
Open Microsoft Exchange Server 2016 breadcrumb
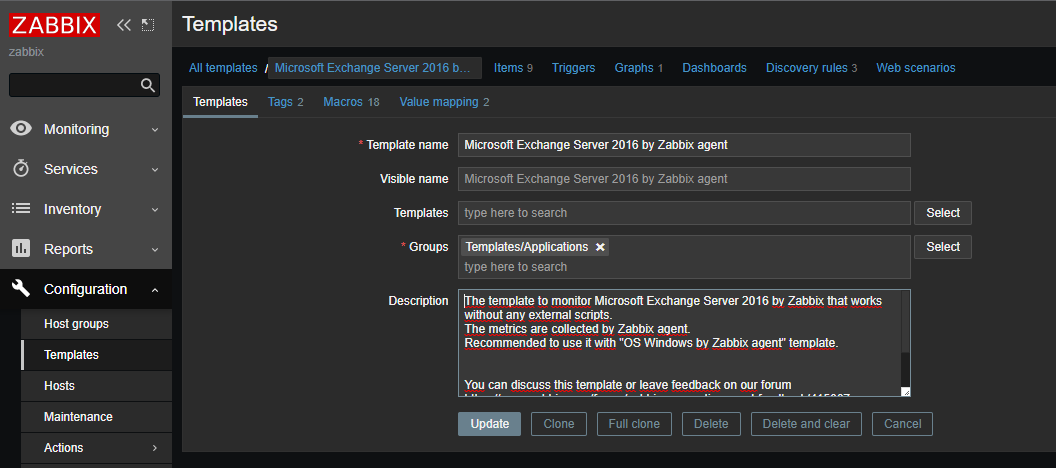tap(375, 67)
